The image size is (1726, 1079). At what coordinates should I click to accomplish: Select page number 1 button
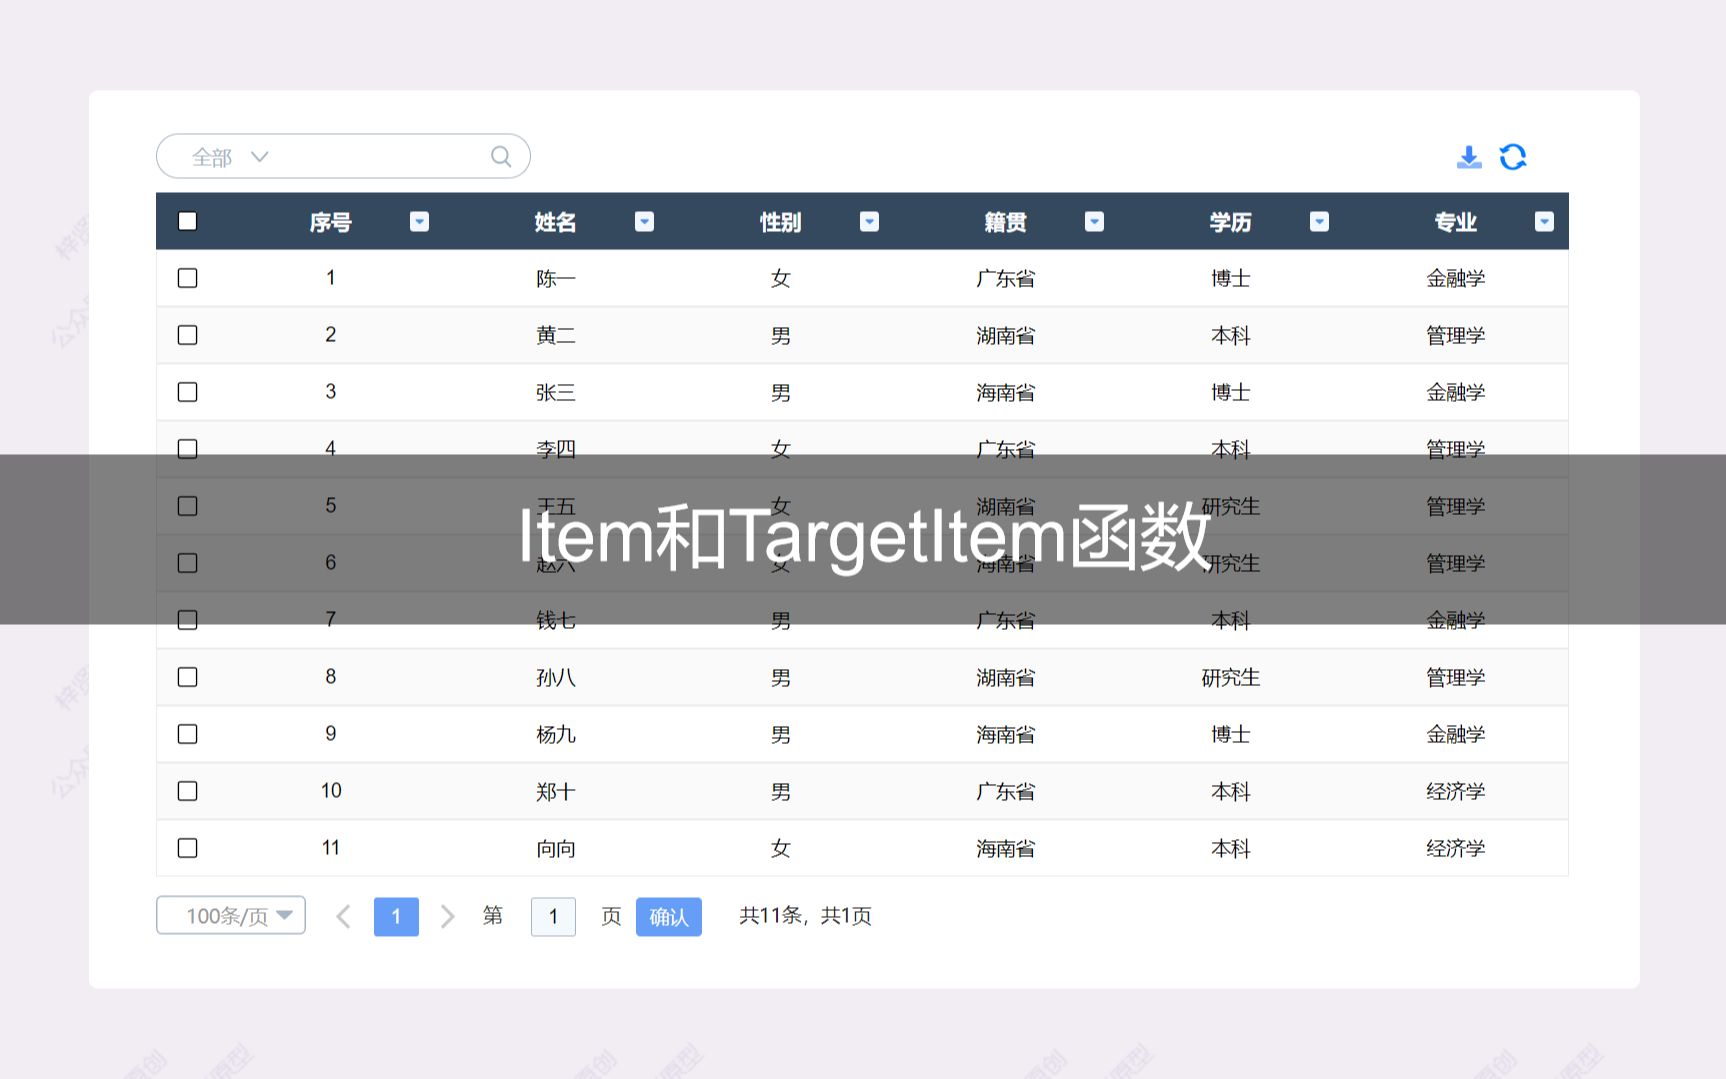[396, 917]
